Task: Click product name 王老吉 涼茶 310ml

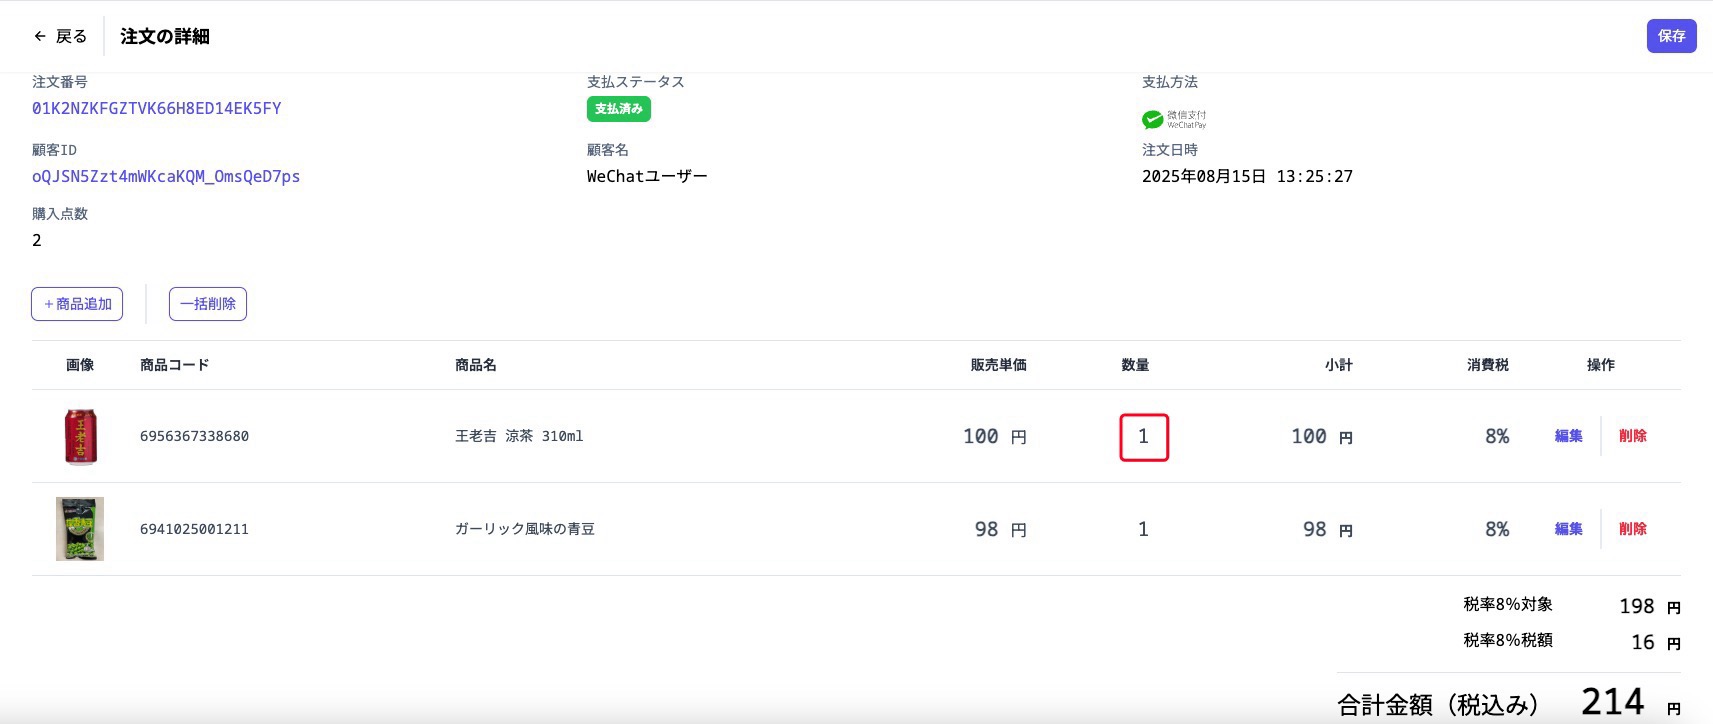Action: tap(519, 436)
